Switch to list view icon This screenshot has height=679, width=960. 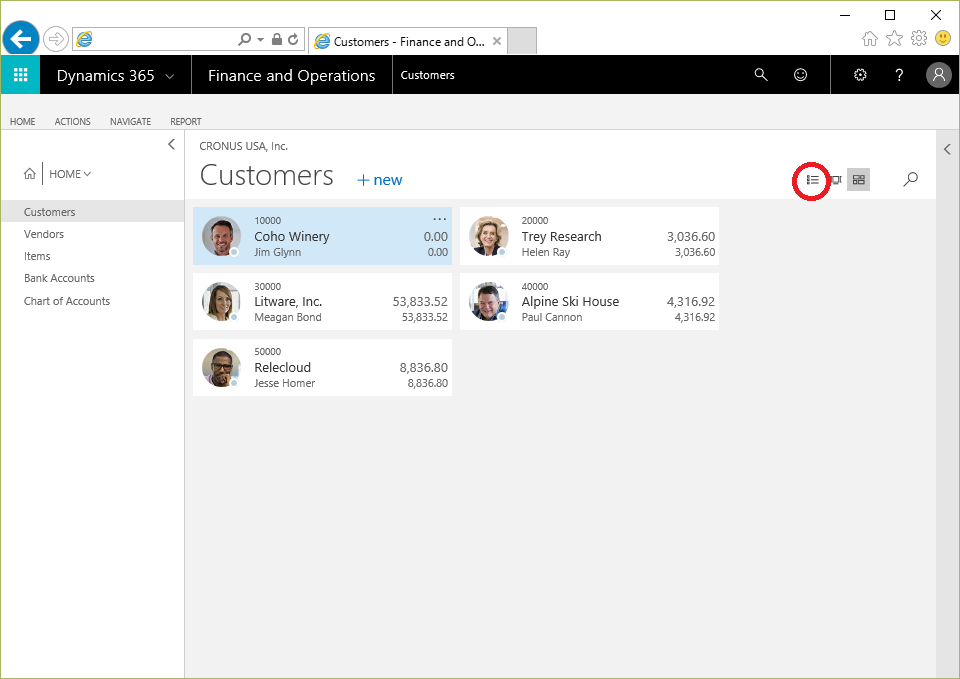812,179
